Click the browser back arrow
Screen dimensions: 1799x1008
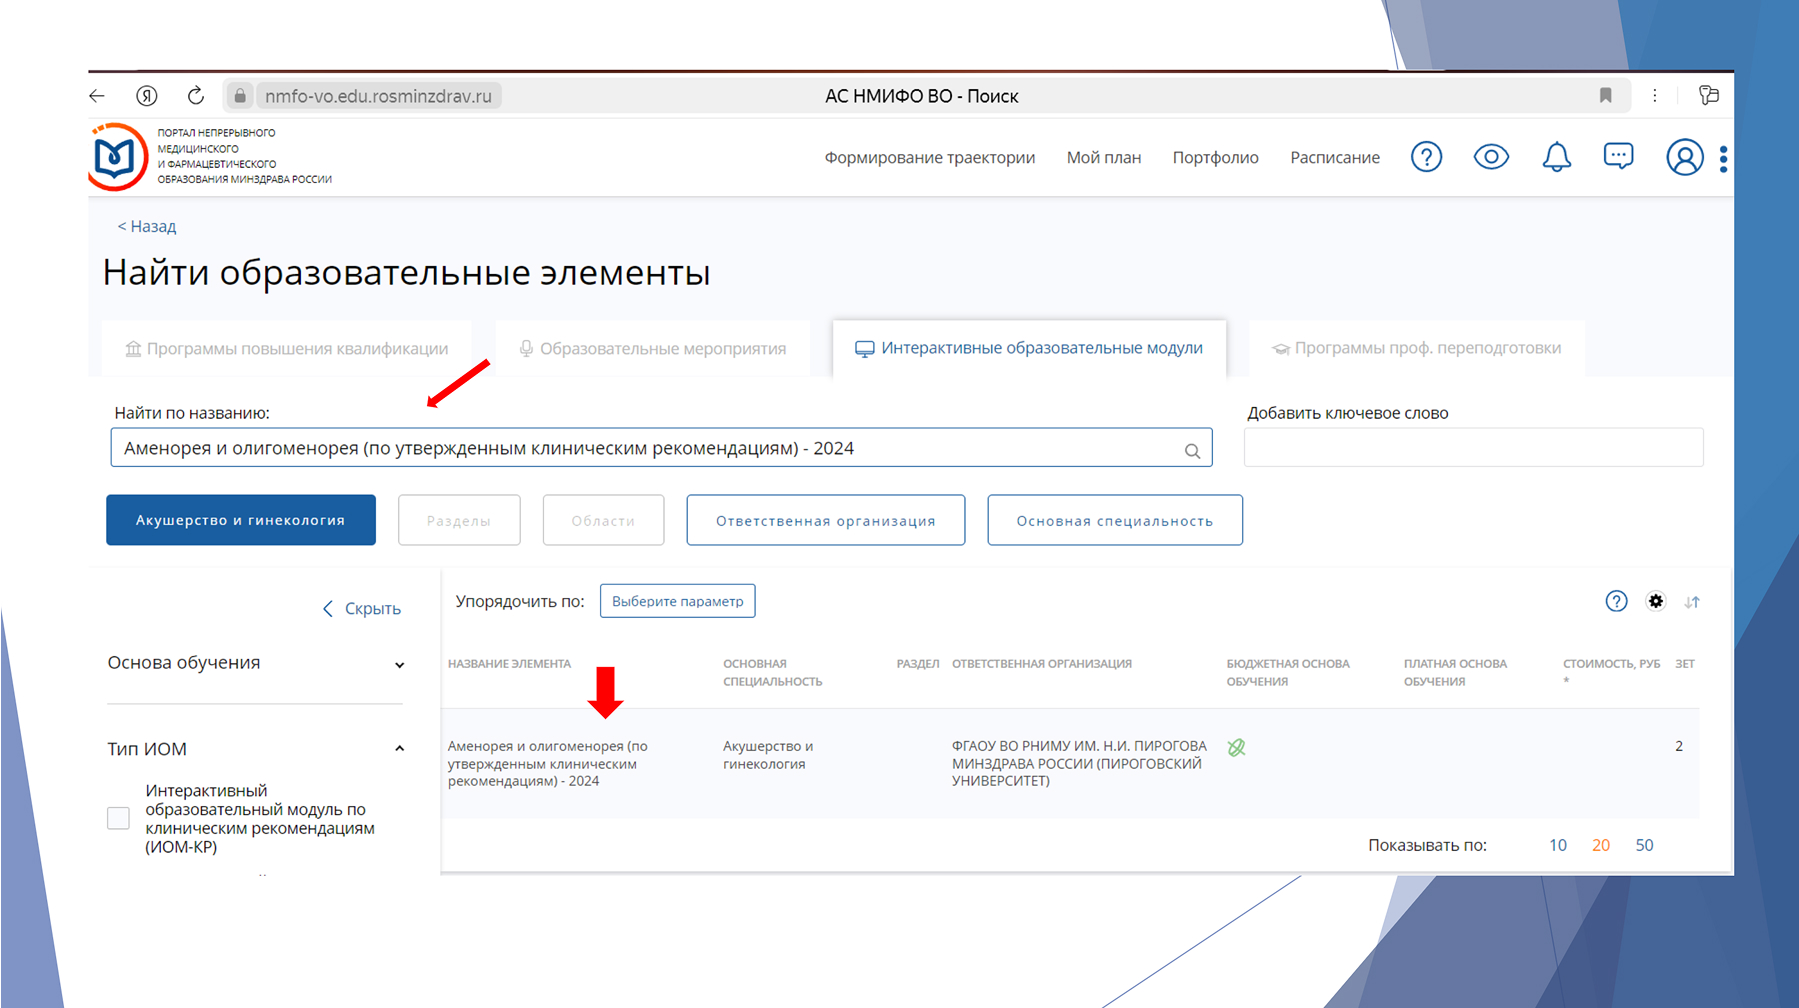[97, 96]
